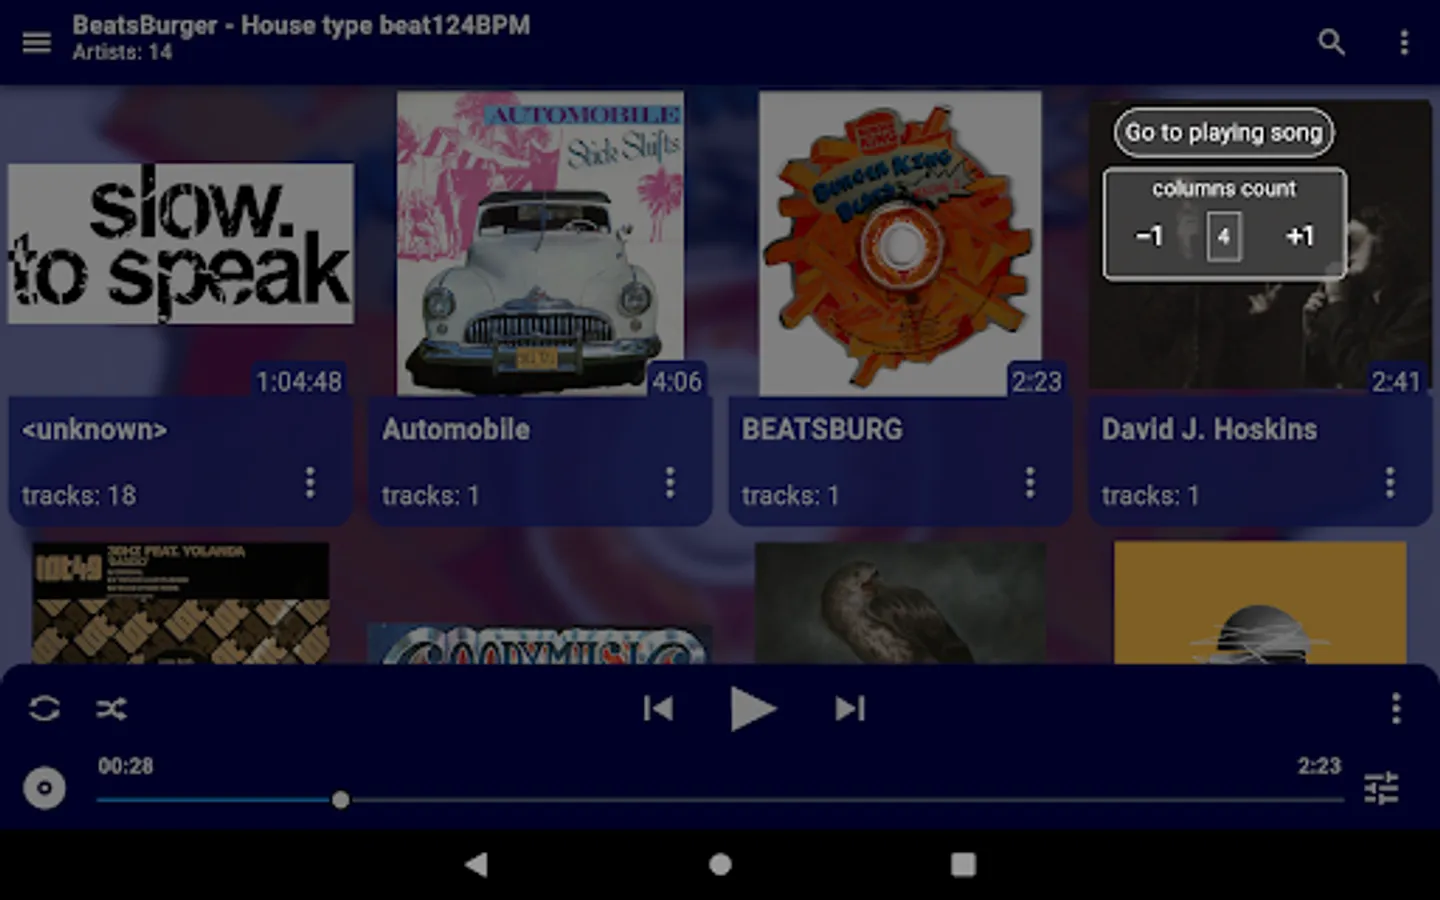Open the slow. to speak album art

click(181, 244)
